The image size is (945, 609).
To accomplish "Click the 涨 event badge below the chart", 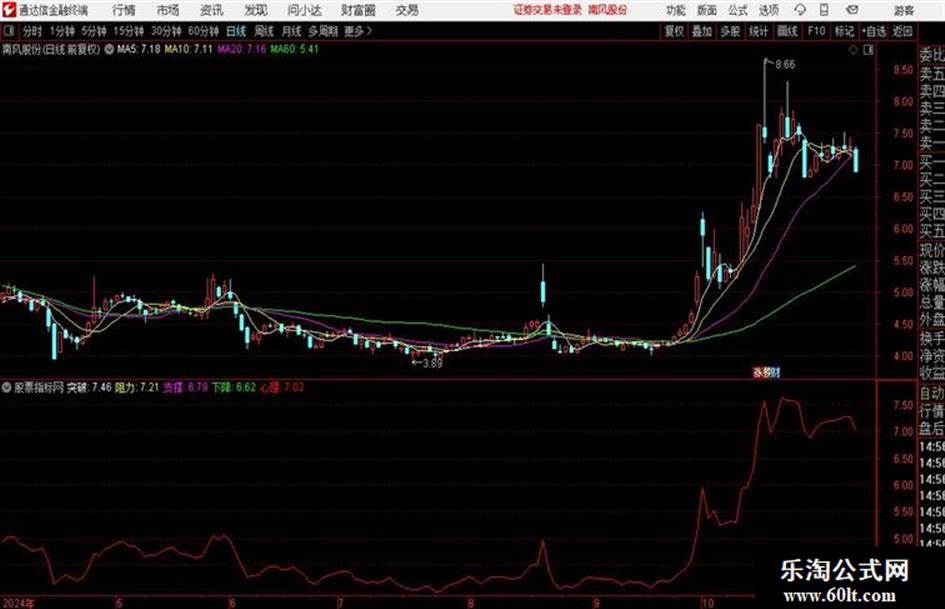I will 757,373.
